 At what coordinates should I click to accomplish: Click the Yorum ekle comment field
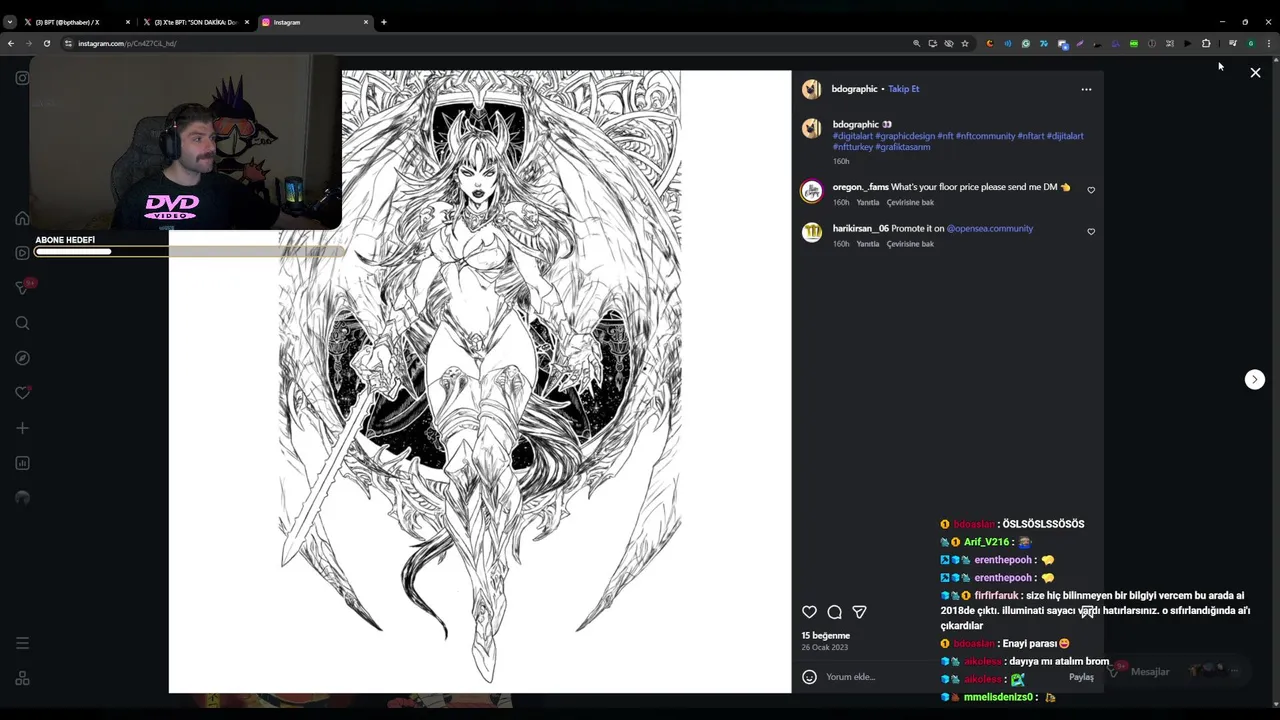click(940, 677)
